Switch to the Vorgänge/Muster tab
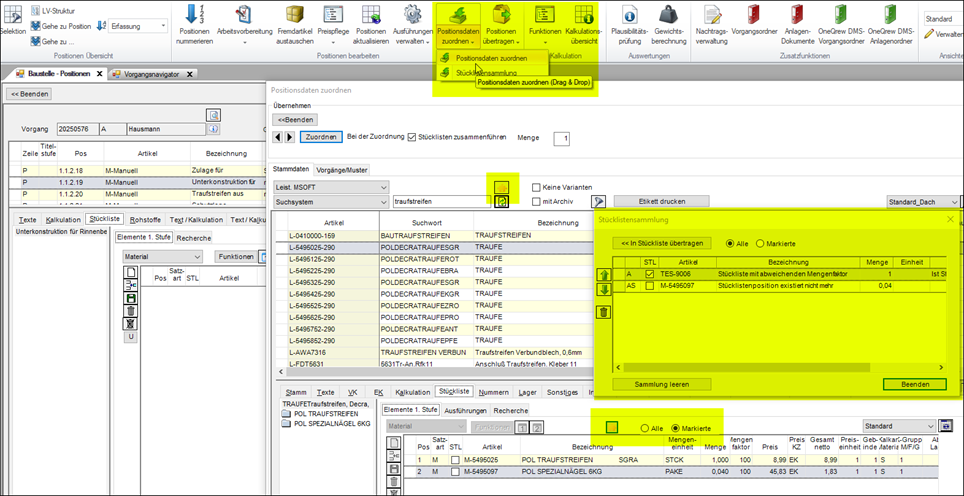The height and width of the screenshot is (496, 964). click(341, 170)
